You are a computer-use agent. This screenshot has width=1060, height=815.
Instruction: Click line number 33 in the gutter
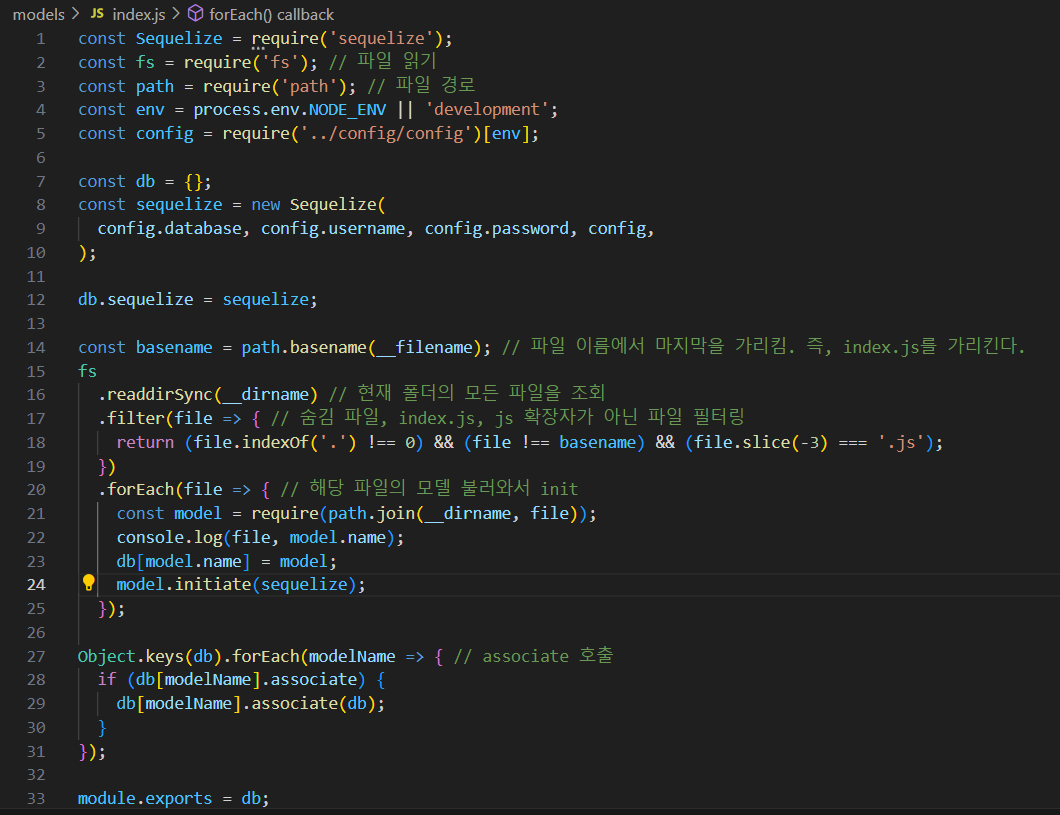[36, 798]
